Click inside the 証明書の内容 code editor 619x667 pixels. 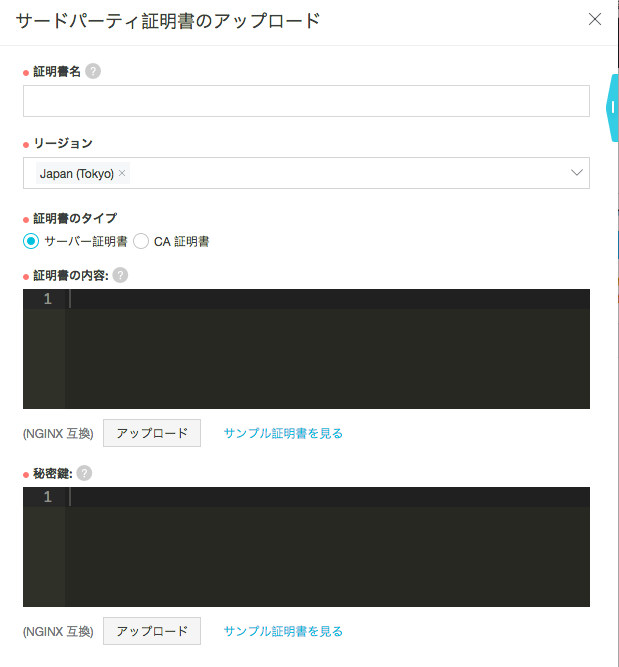pos(306,349)
